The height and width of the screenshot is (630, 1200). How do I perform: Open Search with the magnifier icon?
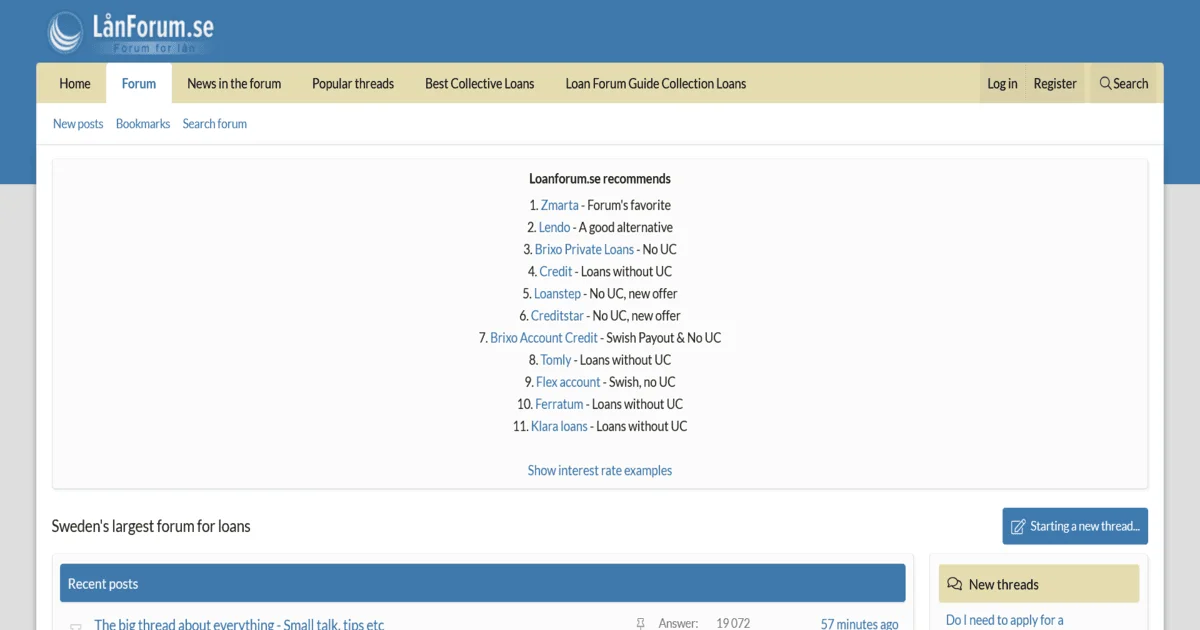click(x=1124, y=84)
